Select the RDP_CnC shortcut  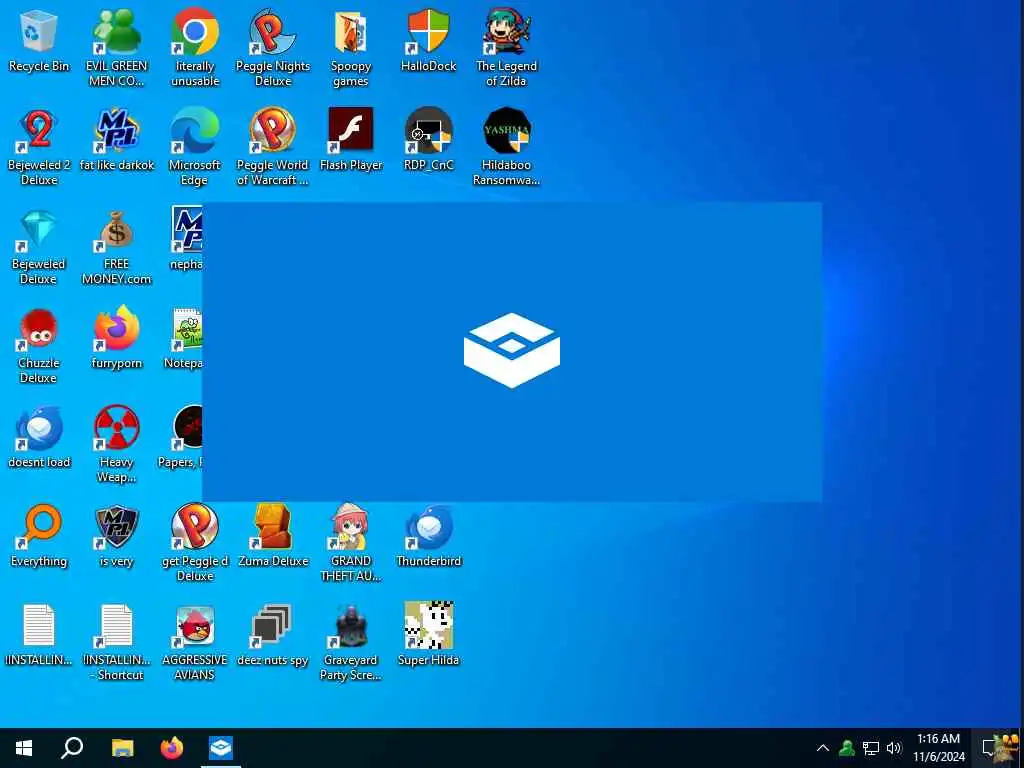[428, 140]
